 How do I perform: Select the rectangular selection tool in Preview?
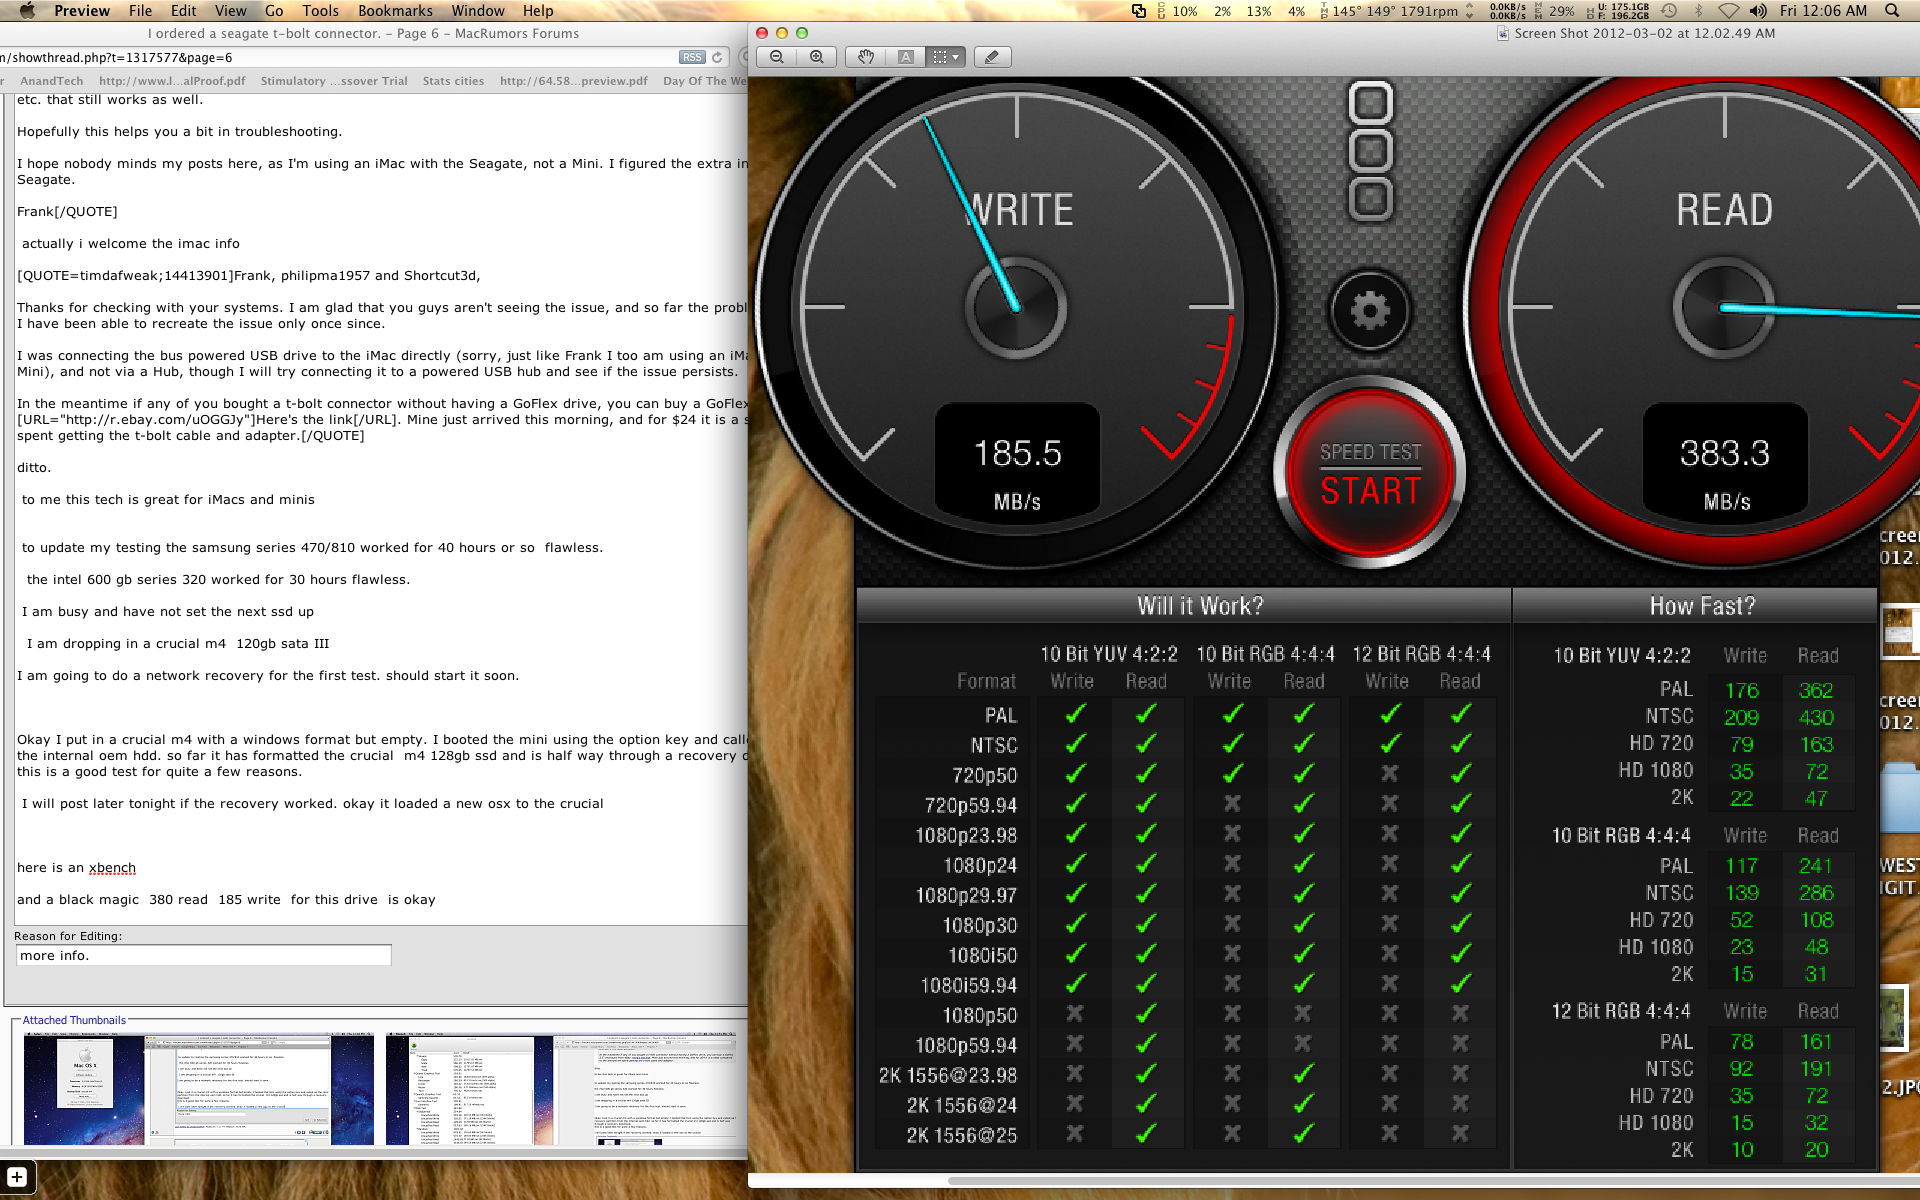tap(939, 57)
